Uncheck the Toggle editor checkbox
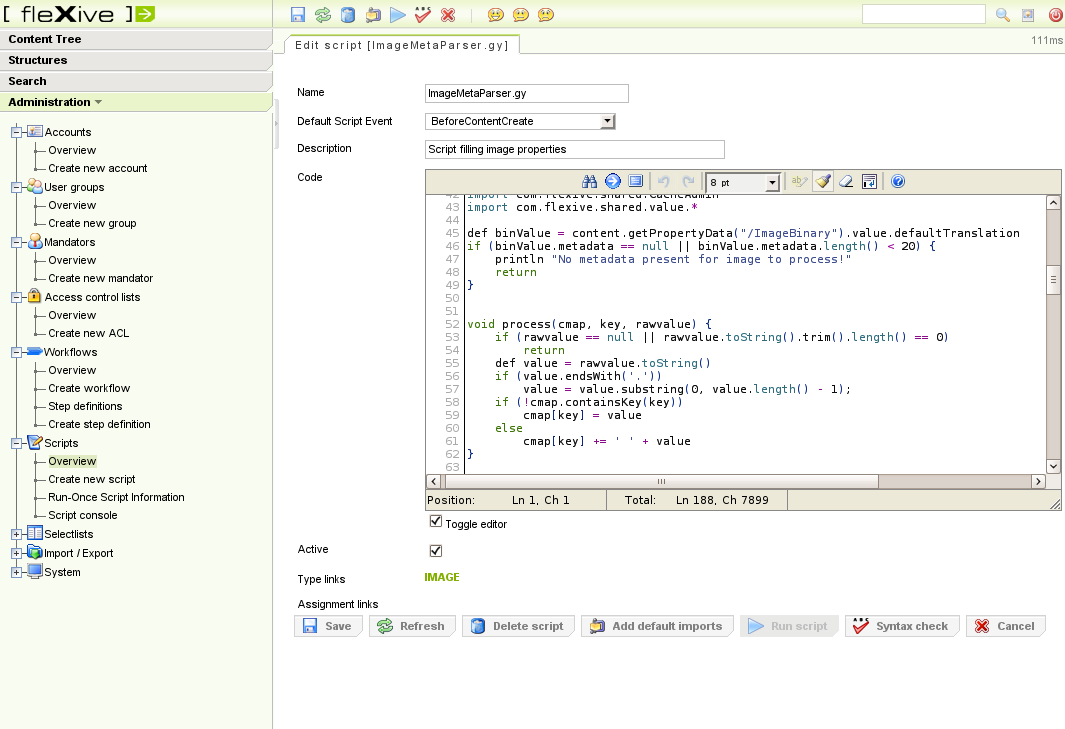Viewport: 1065px width, 729px height. pos(435,521)
